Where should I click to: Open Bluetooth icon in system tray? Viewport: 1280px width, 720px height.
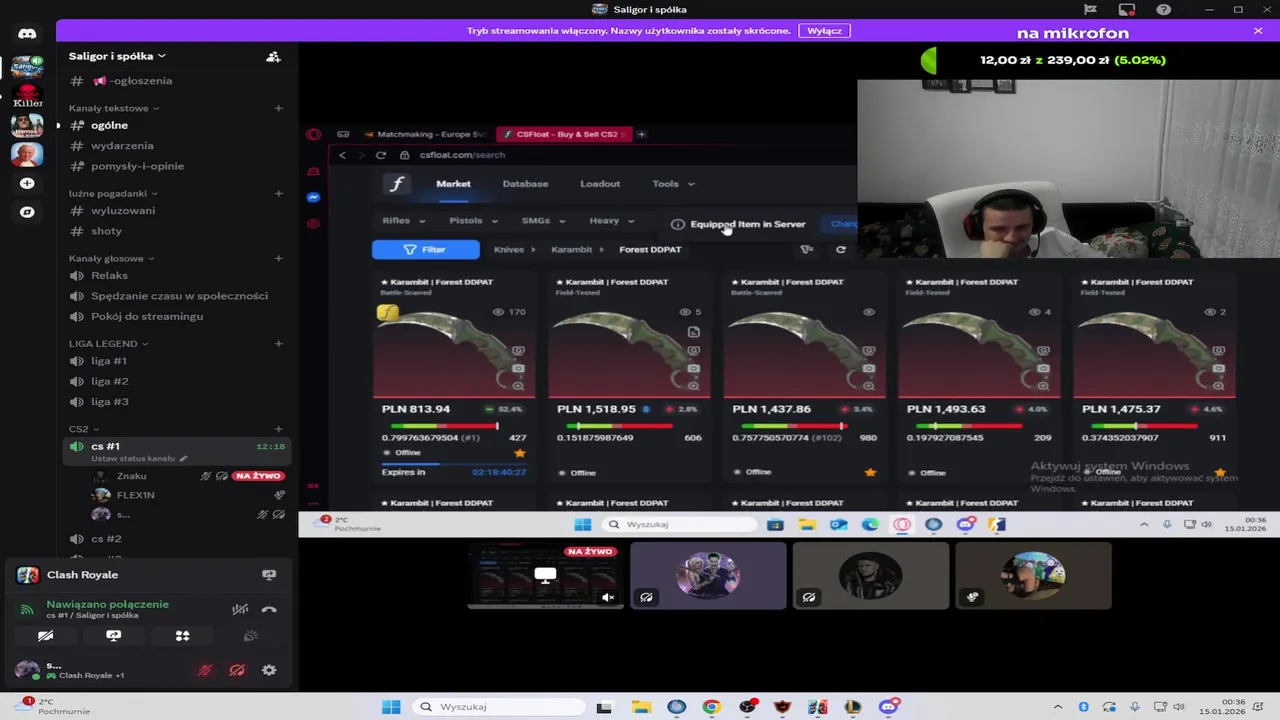pyautogui.click(x=1084, y=707)
